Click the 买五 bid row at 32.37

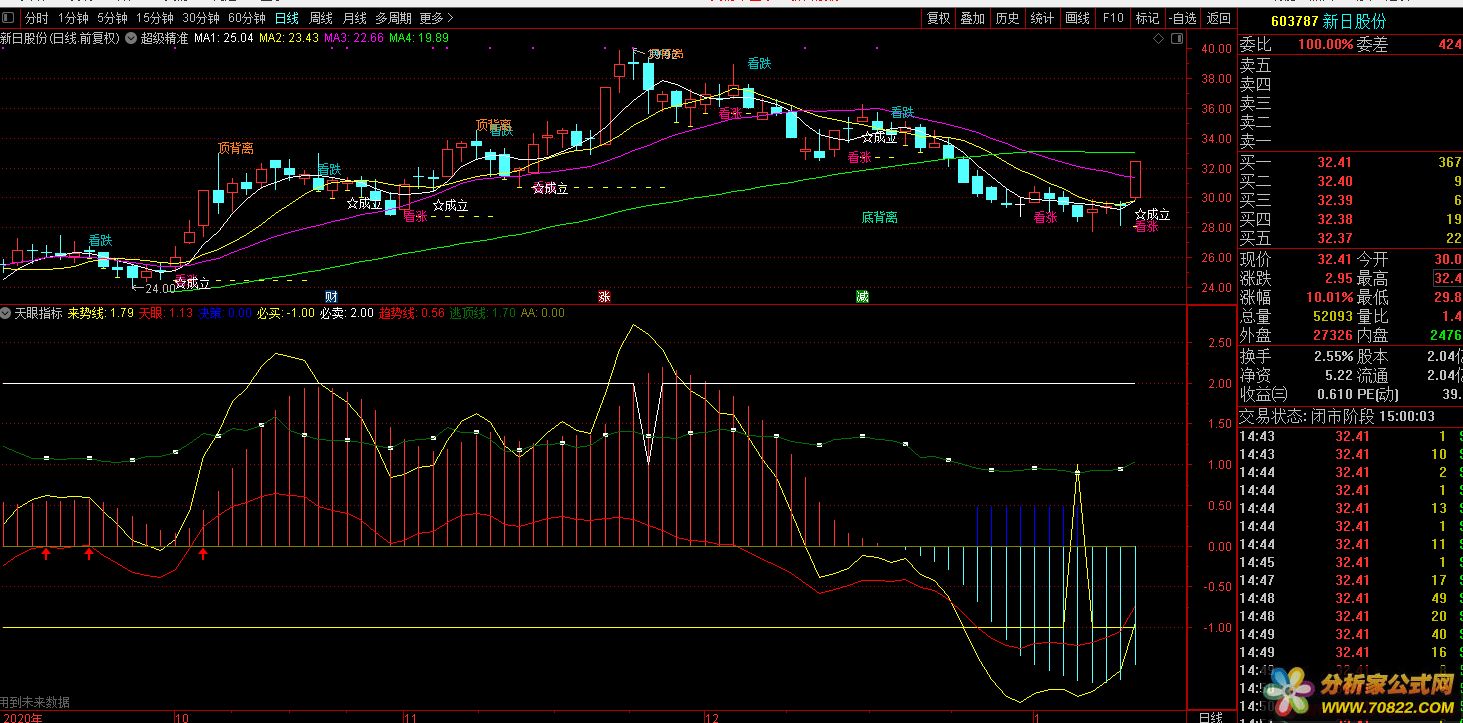click(1350, 238)
